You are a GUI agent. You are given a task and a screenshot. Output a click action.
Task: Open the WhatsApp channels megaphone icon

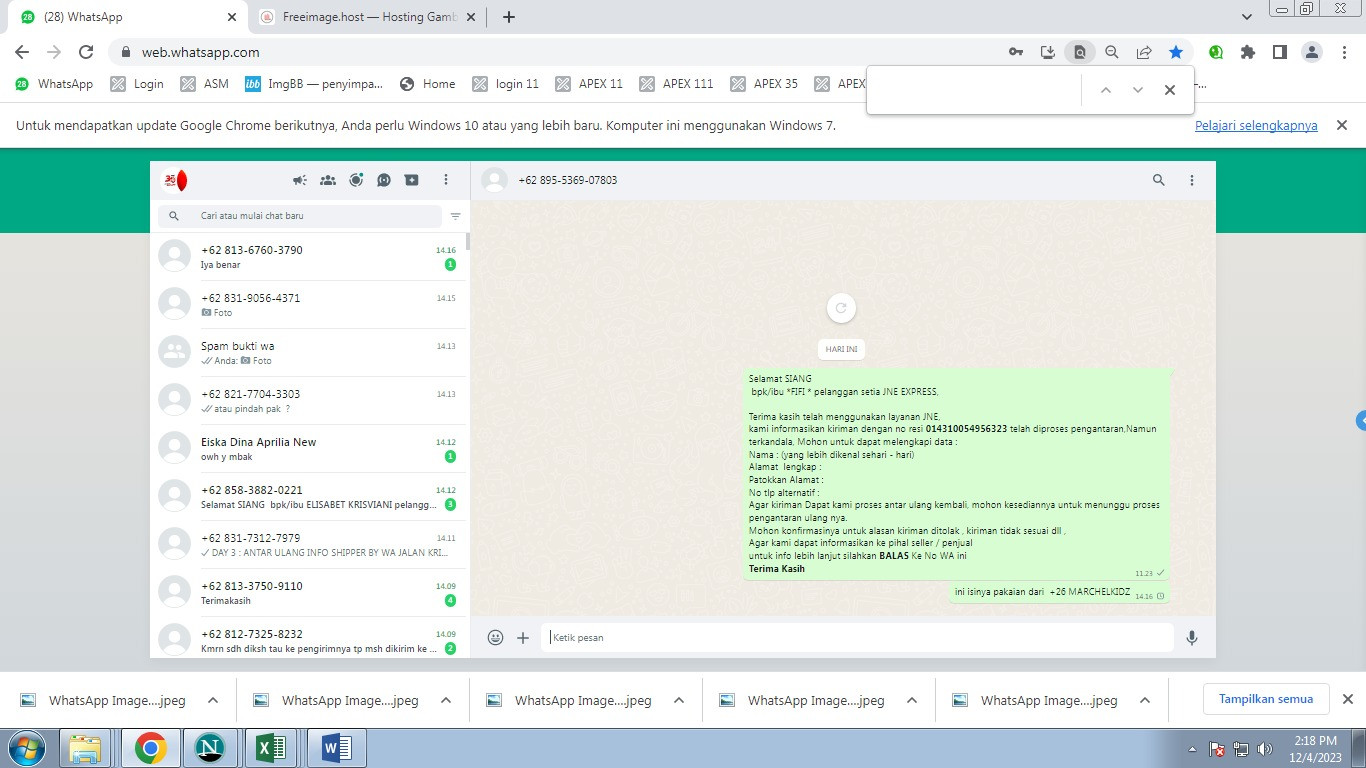[x=299, y=180]
